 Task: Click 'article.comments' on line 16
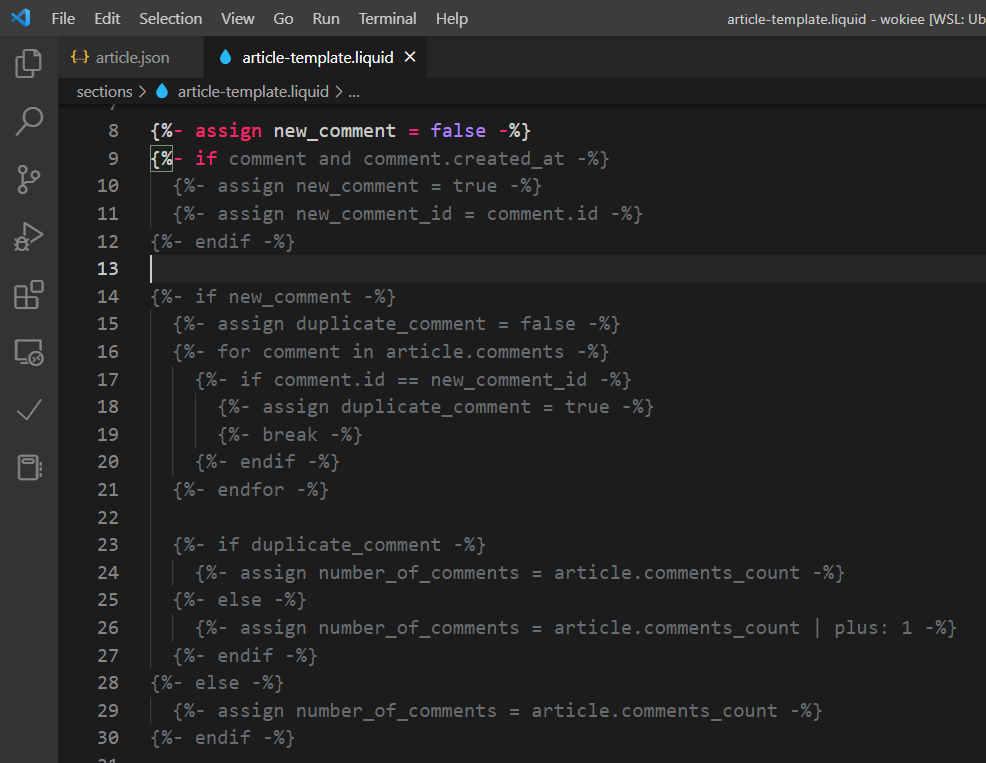click(475, 352)
